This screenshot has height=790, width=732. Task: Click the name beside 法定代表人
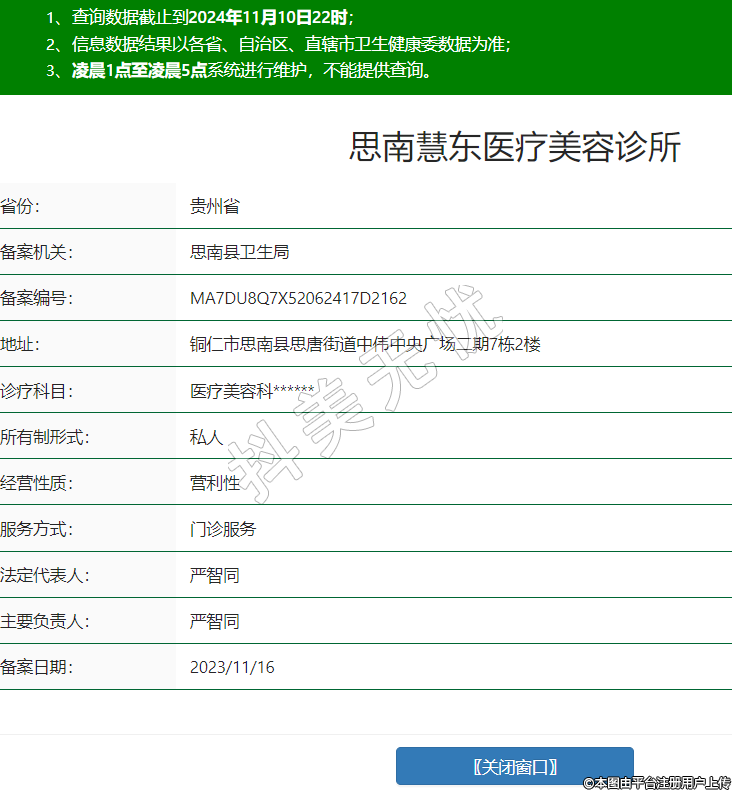tap(214, 575)
